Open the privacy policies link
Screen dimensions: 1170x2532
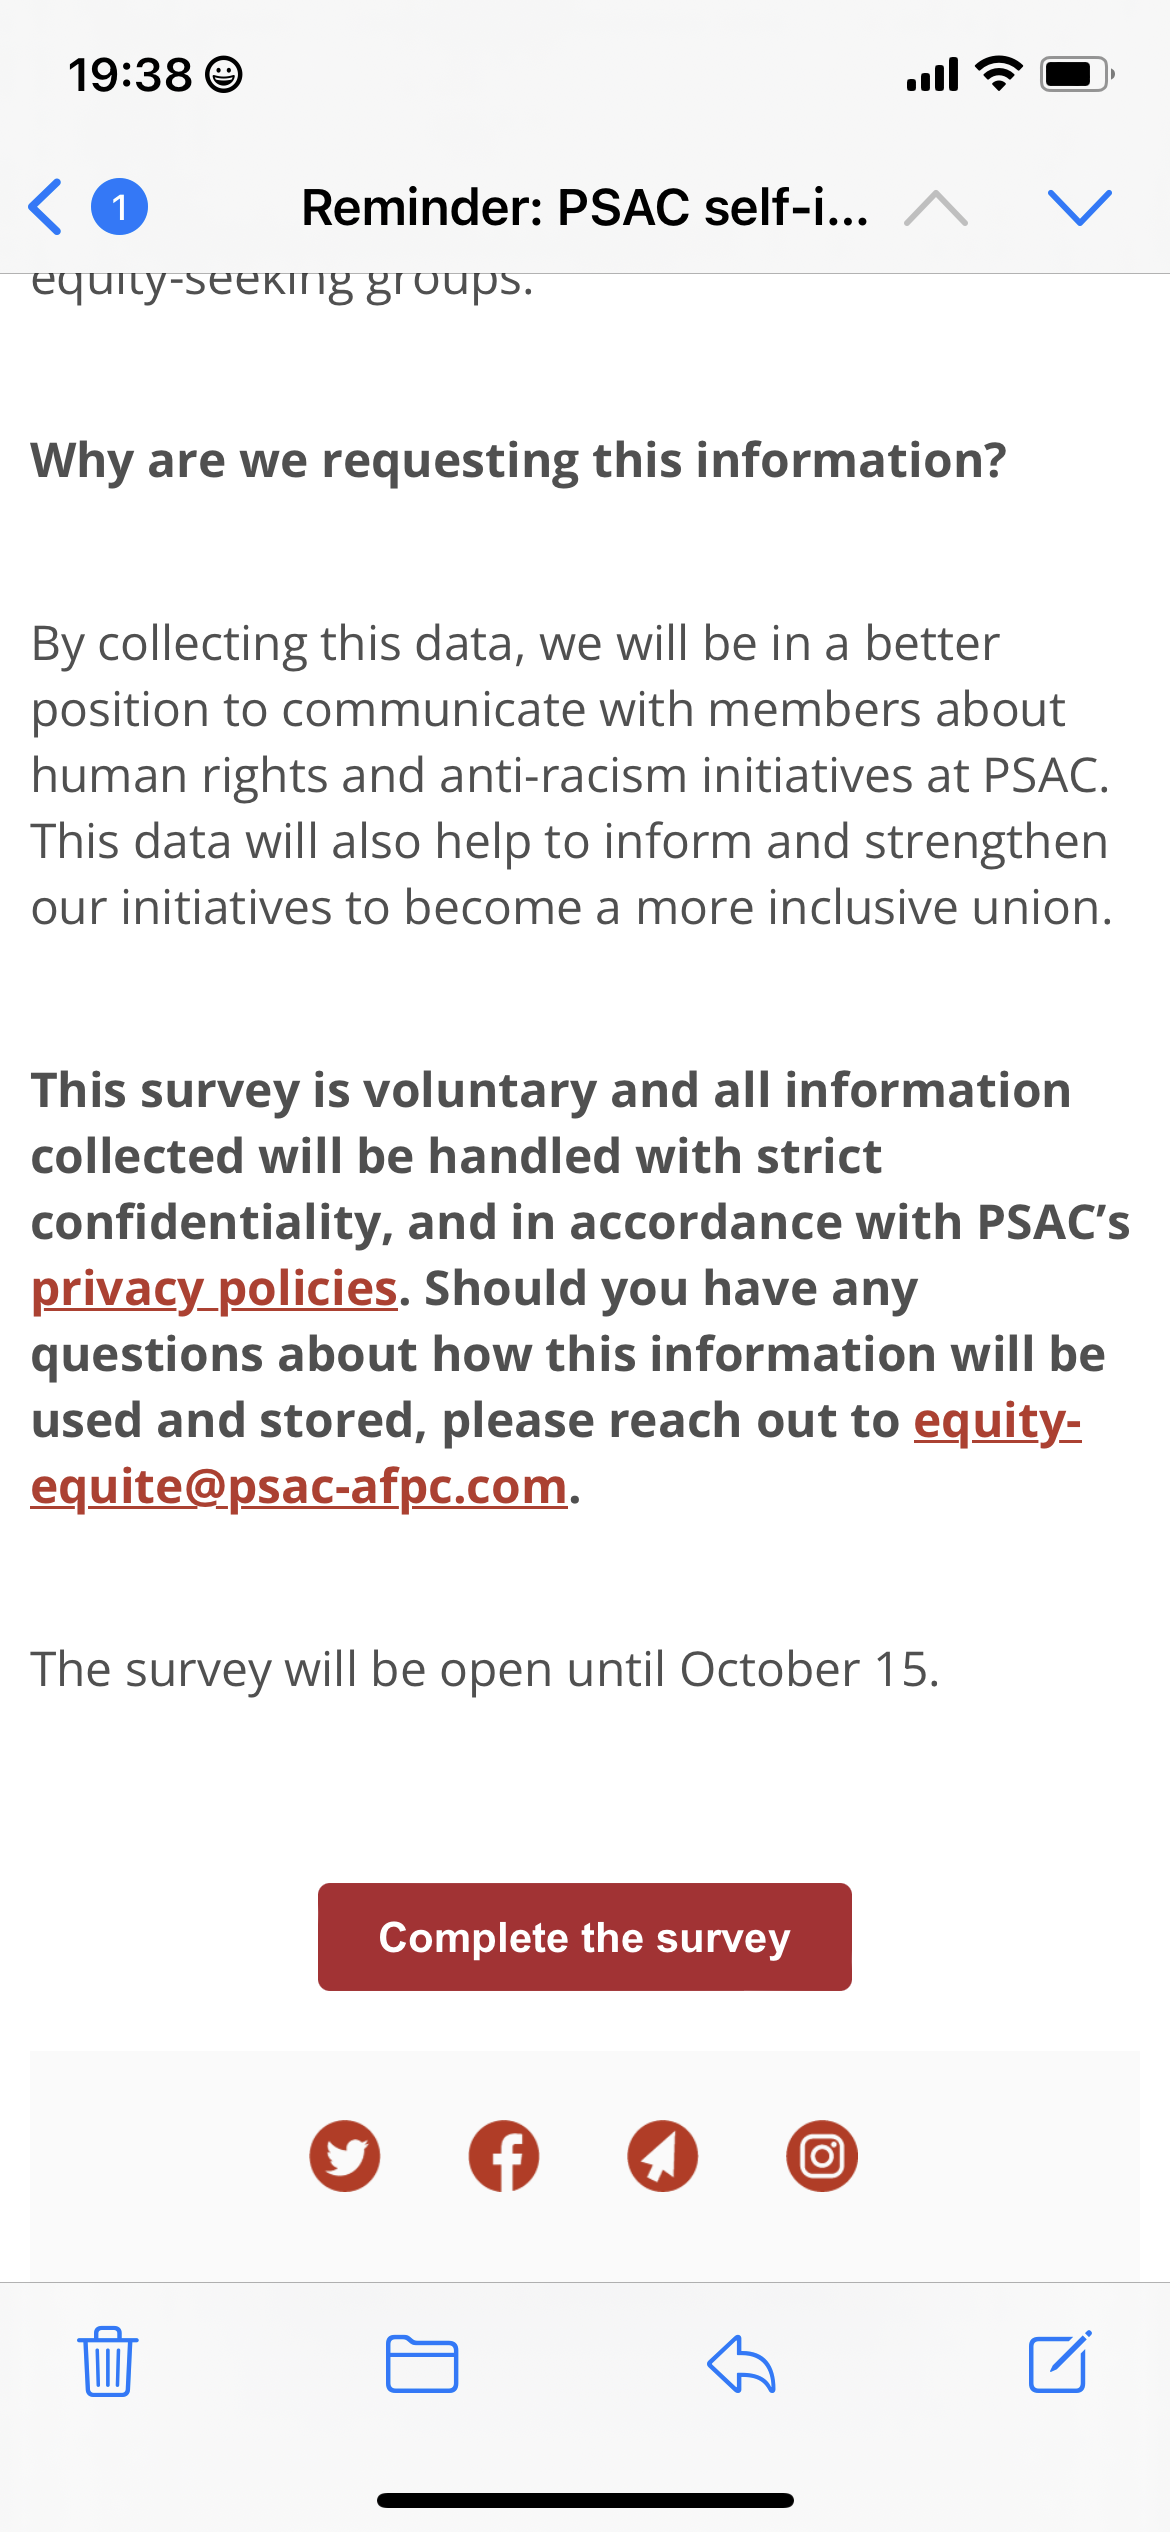pyautogui.click(x=214, y=1289)
